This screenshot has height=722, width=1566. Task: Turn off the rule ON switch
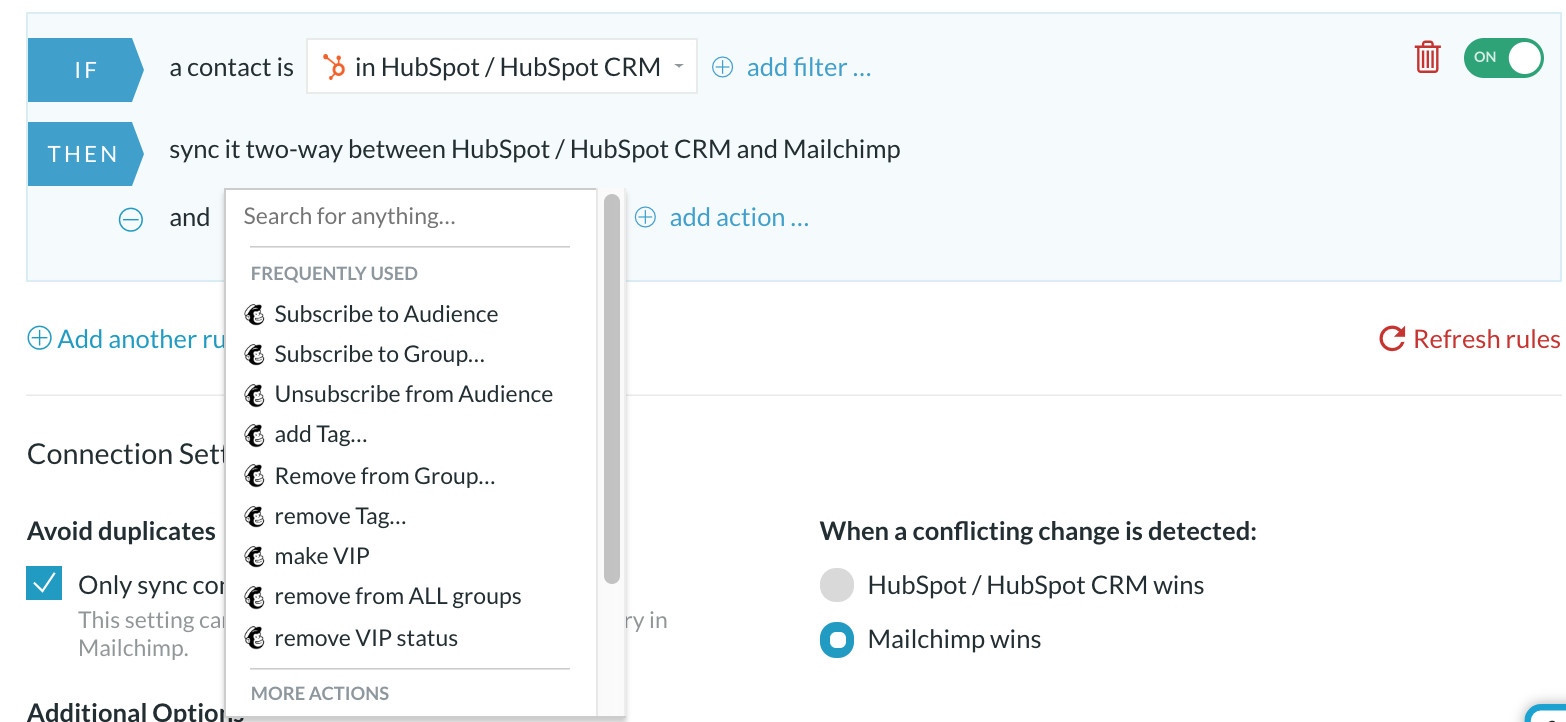click(1503, 58)
